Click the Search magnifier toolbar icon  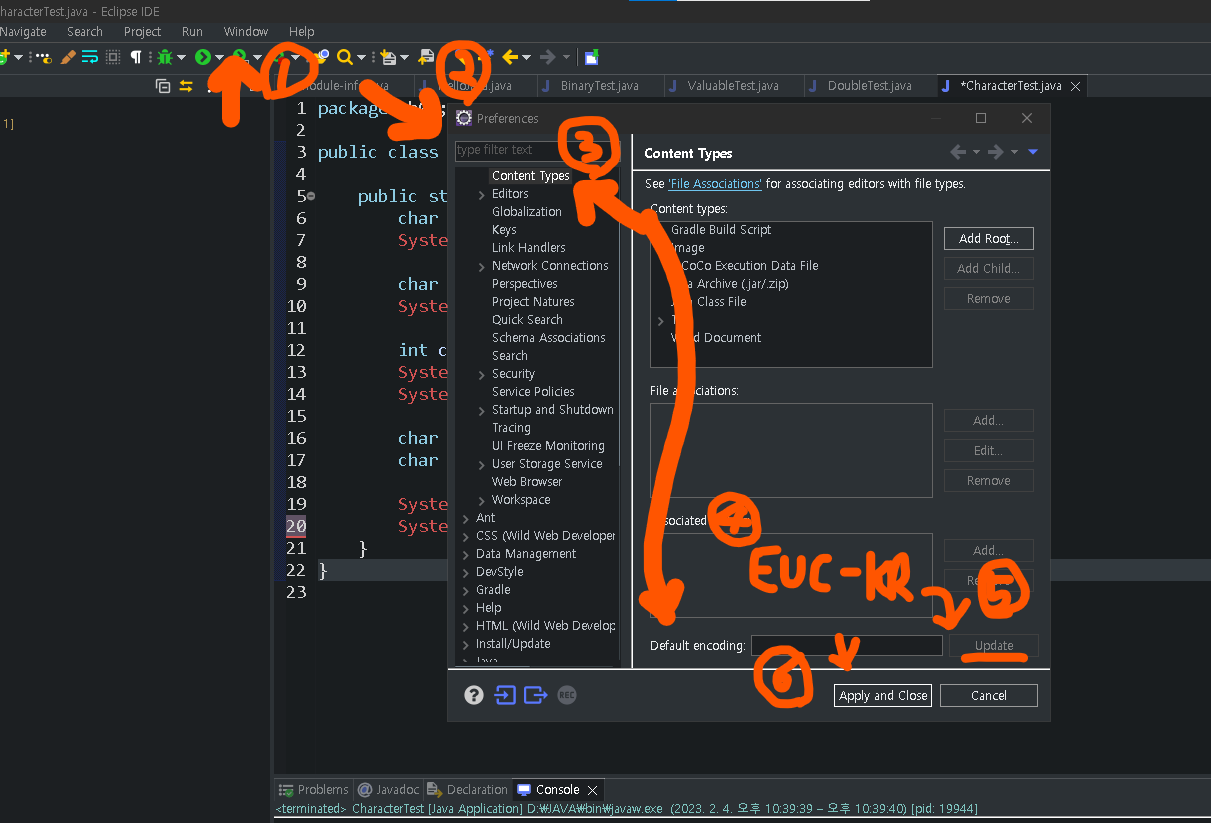(x=344, y=57)
